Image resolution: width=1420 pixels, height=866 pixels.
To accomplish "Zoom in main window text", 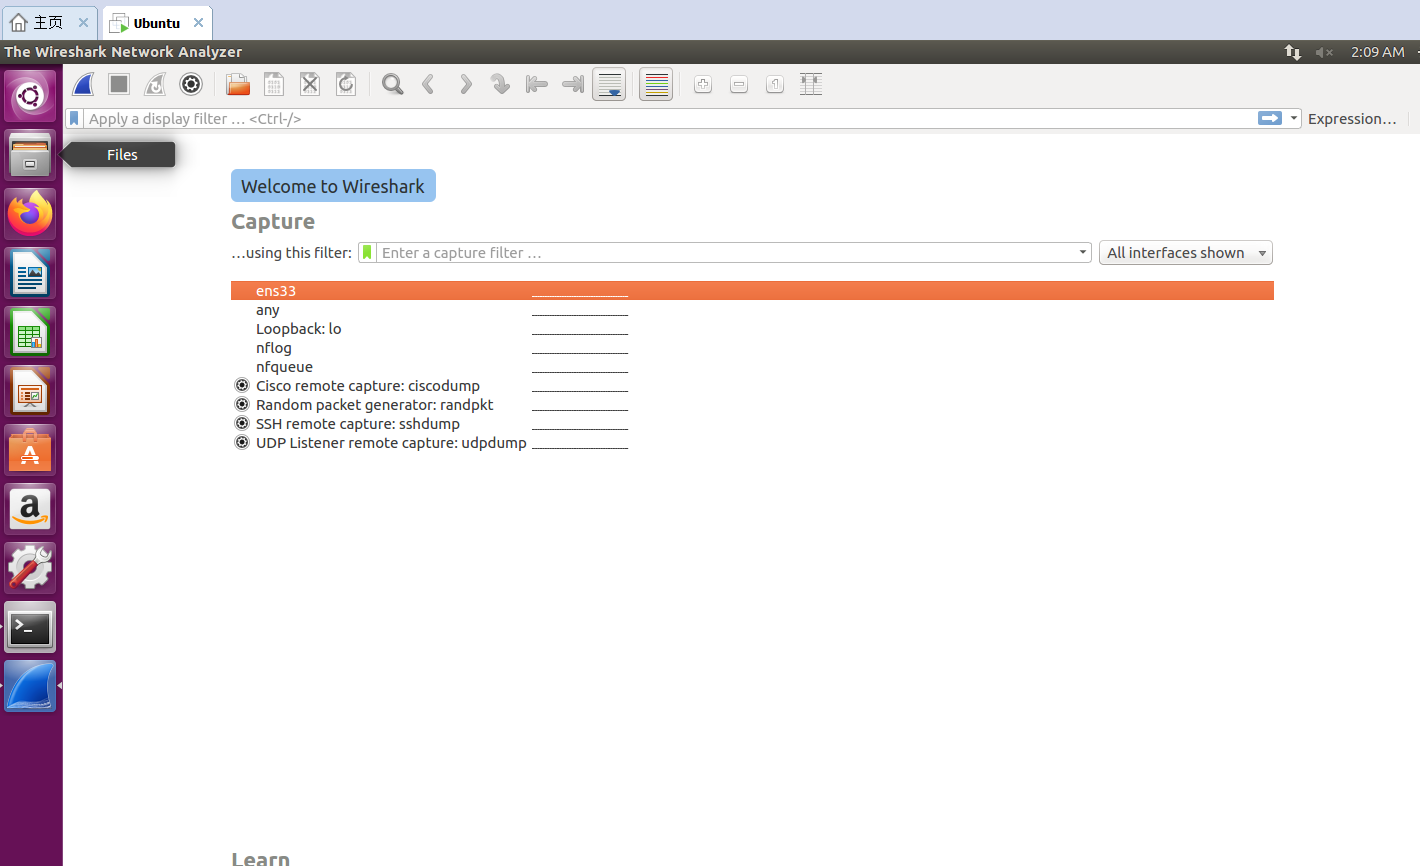I will click(703, 85).
